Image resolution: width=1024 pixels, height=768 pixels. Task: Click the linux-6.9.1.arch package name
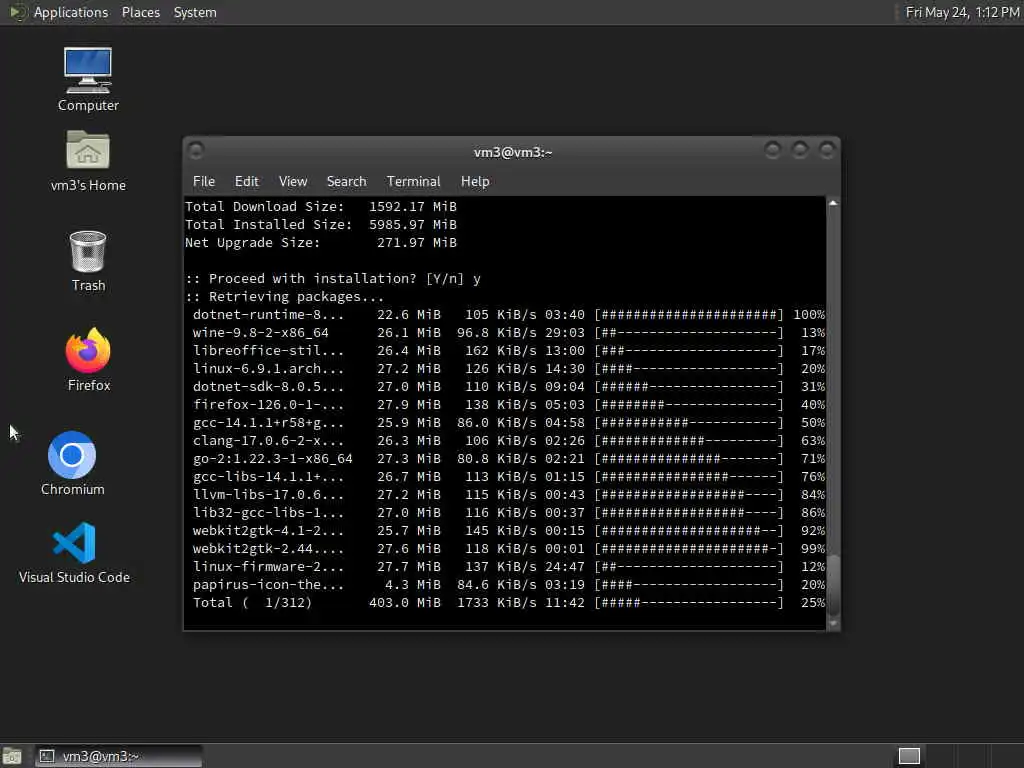[268, 369]
